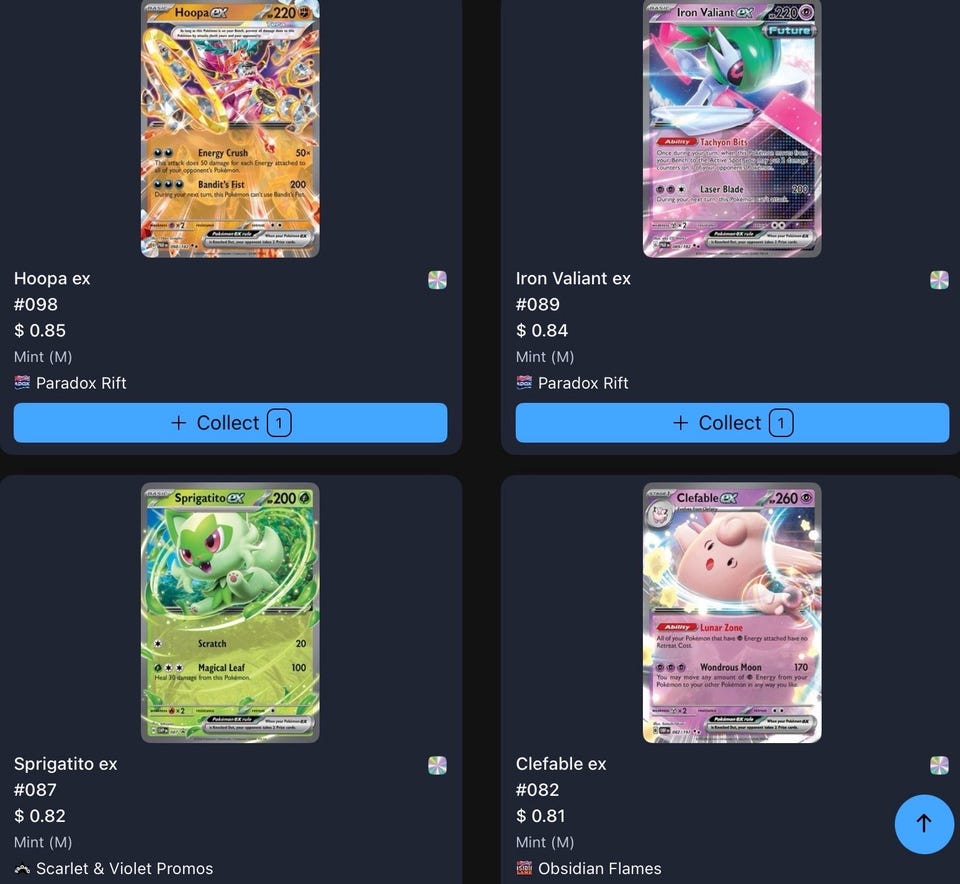Tap the holo foil icon beside Clefable ex
This screenshot has width=960, height=884.
[x=939, y=765]
